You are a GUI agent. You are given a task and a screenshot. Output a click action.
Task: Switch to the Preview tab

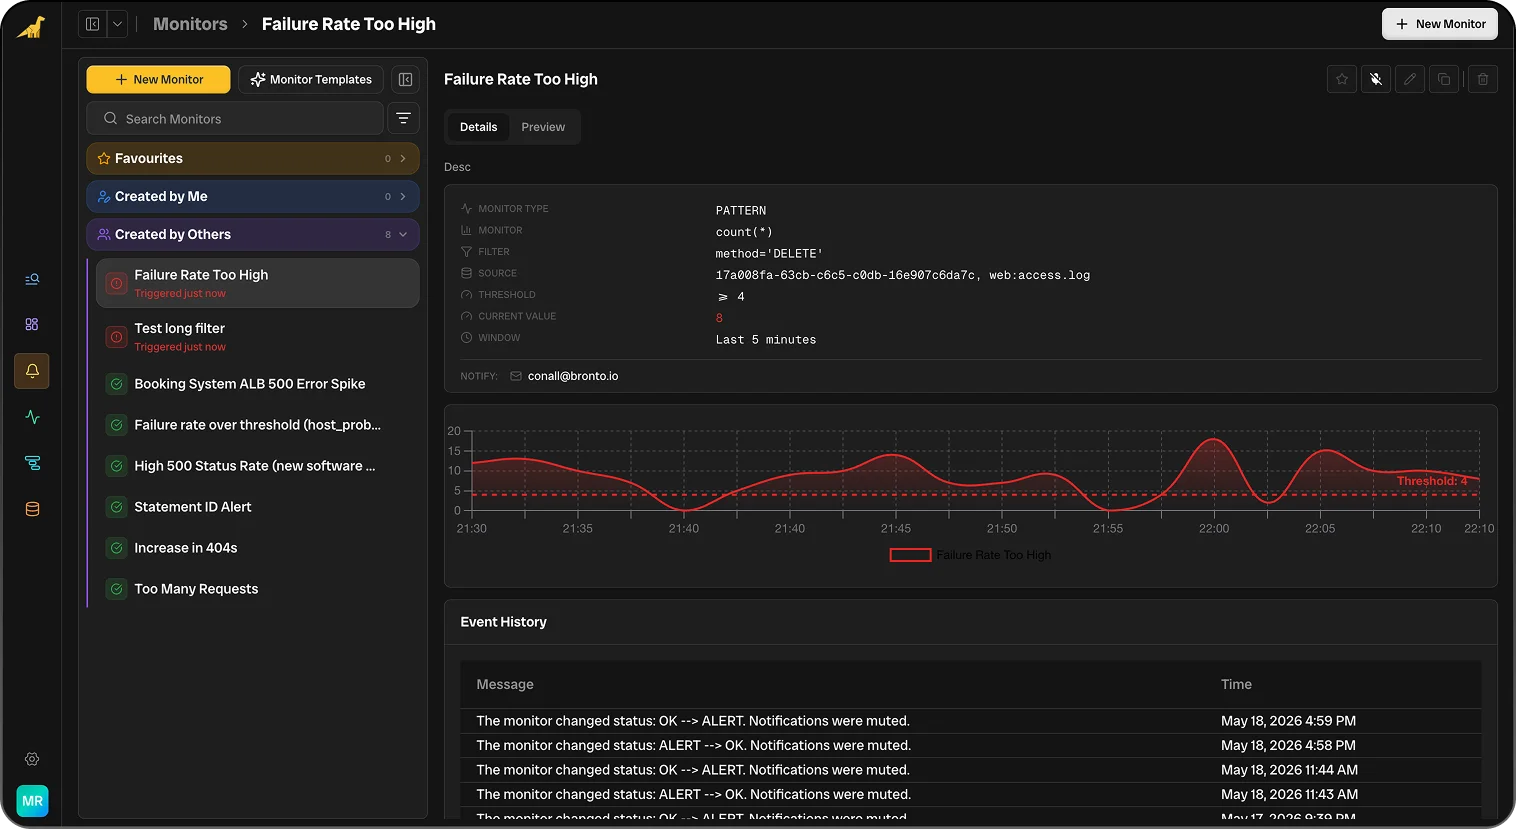(x=543, y=127)
